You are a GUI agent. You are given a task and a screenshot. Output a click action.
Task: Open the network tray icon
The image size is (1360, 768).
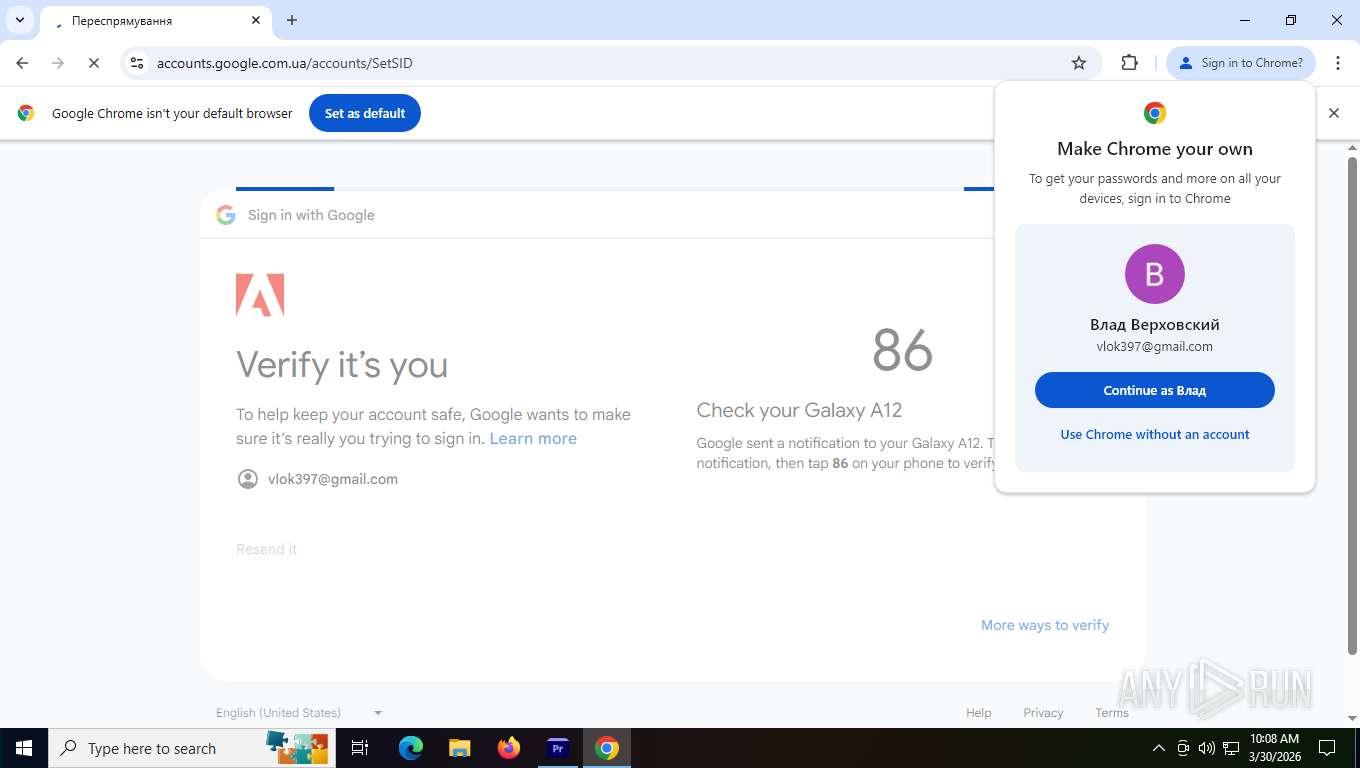point(1231,748)
